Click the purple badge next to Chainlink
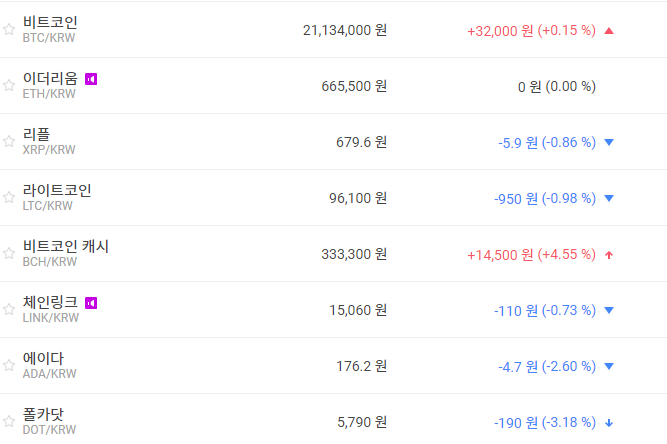 [91, 303]
